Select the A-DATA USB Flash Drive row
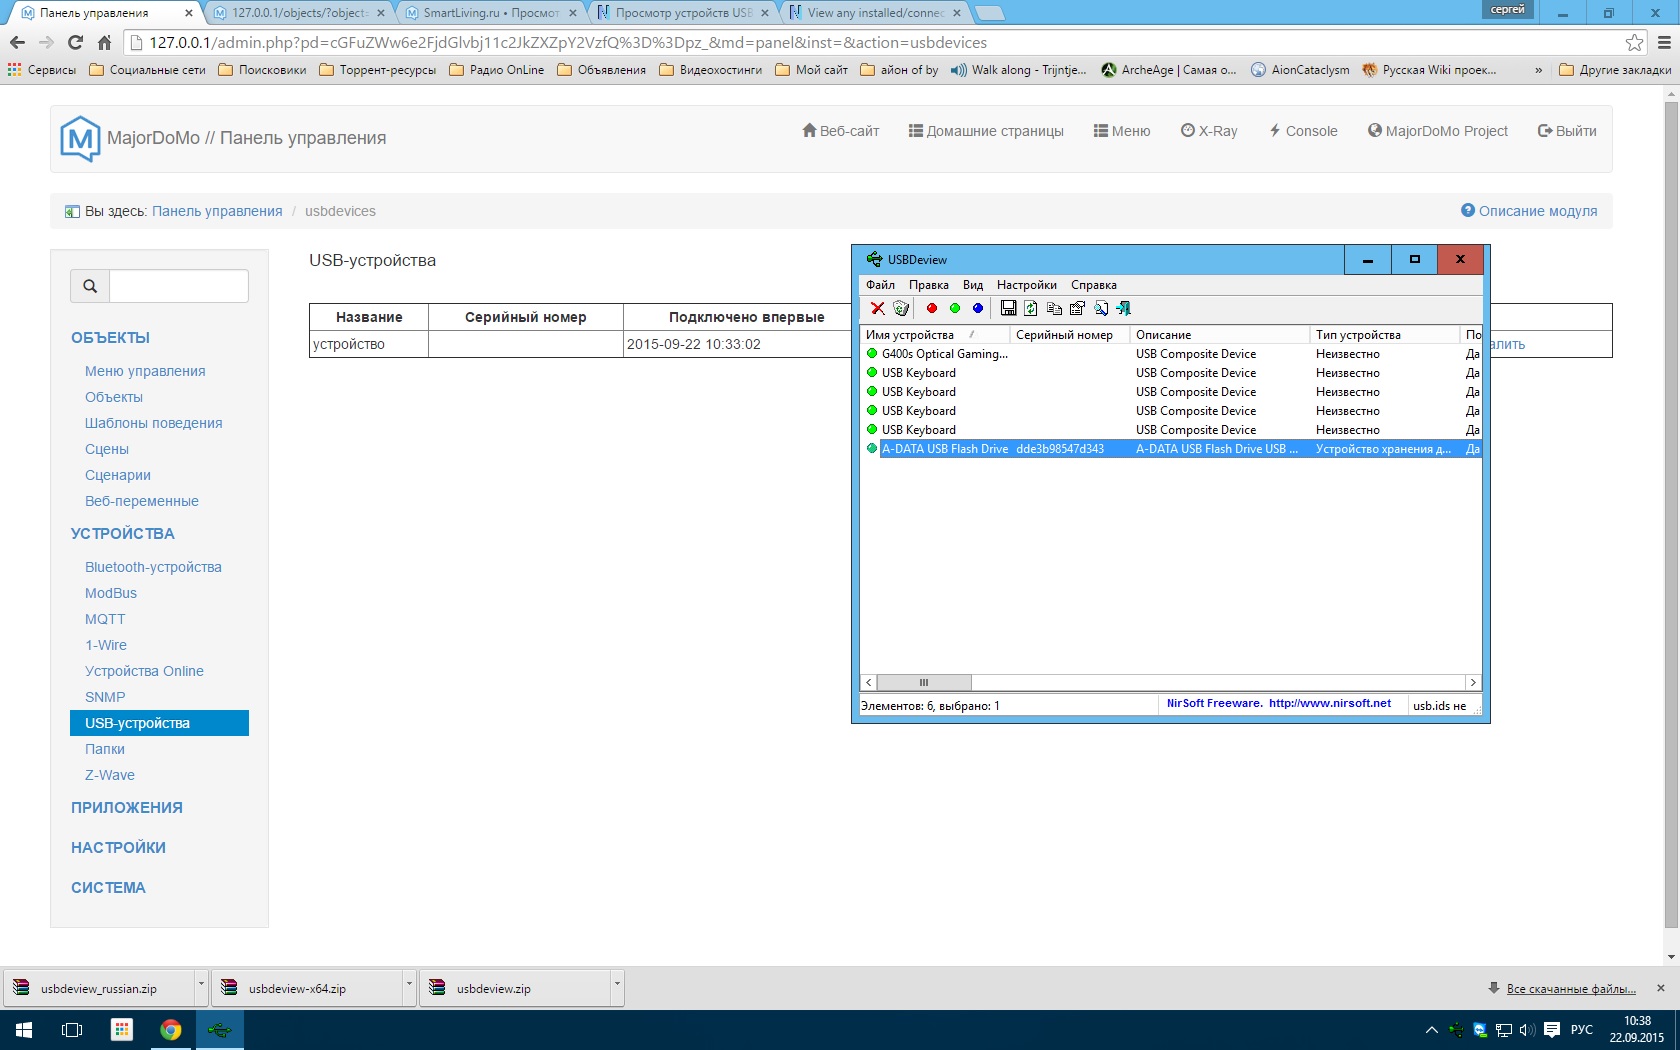 (945, 449)
